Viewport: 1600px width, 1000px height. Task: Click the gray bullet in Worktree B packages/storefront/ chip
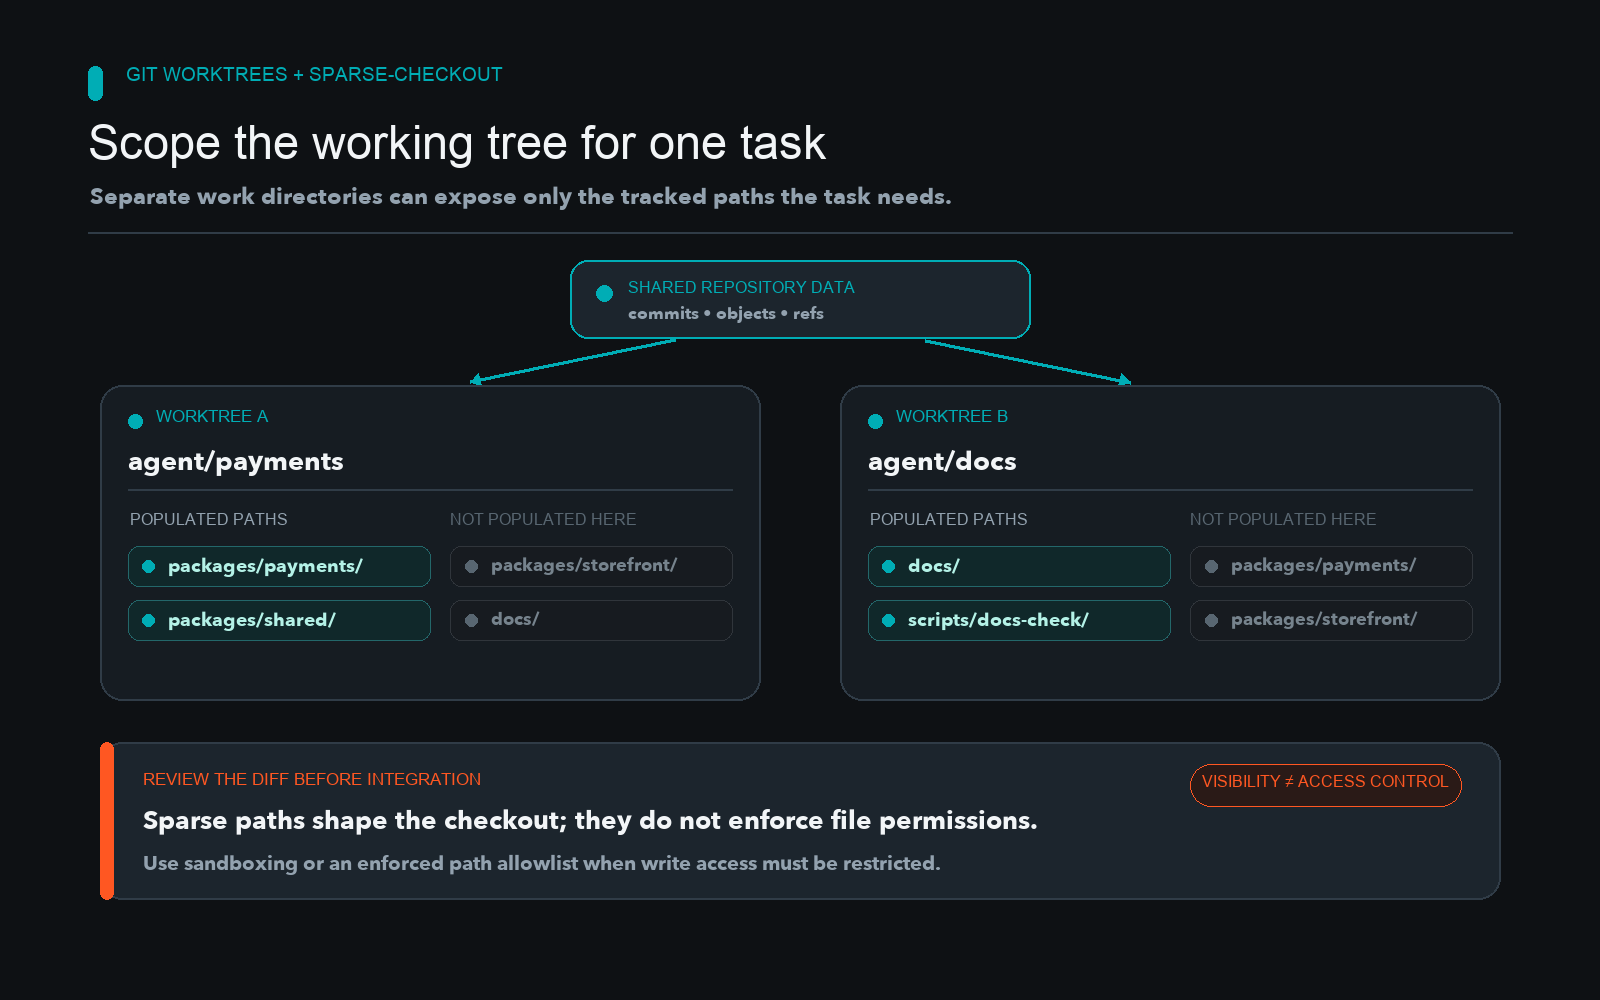tap(1211, 620)
